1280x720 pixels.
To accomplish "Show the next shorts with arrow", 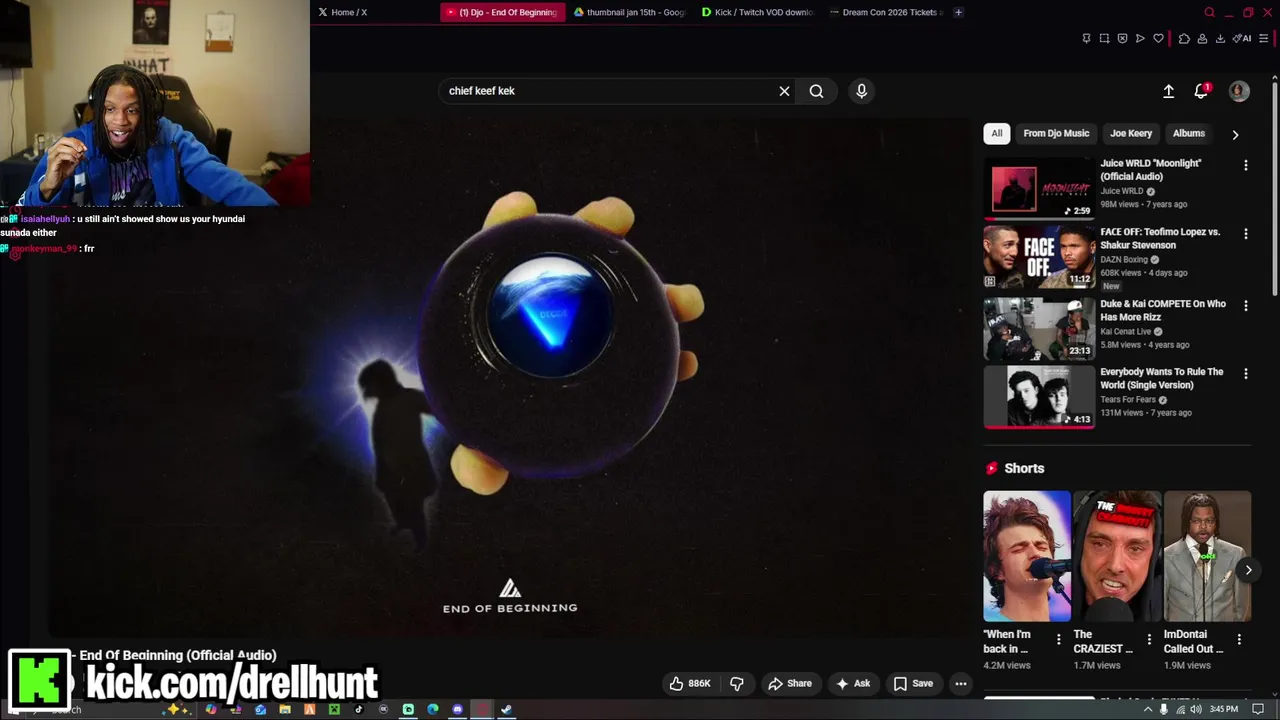I will (1248, 570).
